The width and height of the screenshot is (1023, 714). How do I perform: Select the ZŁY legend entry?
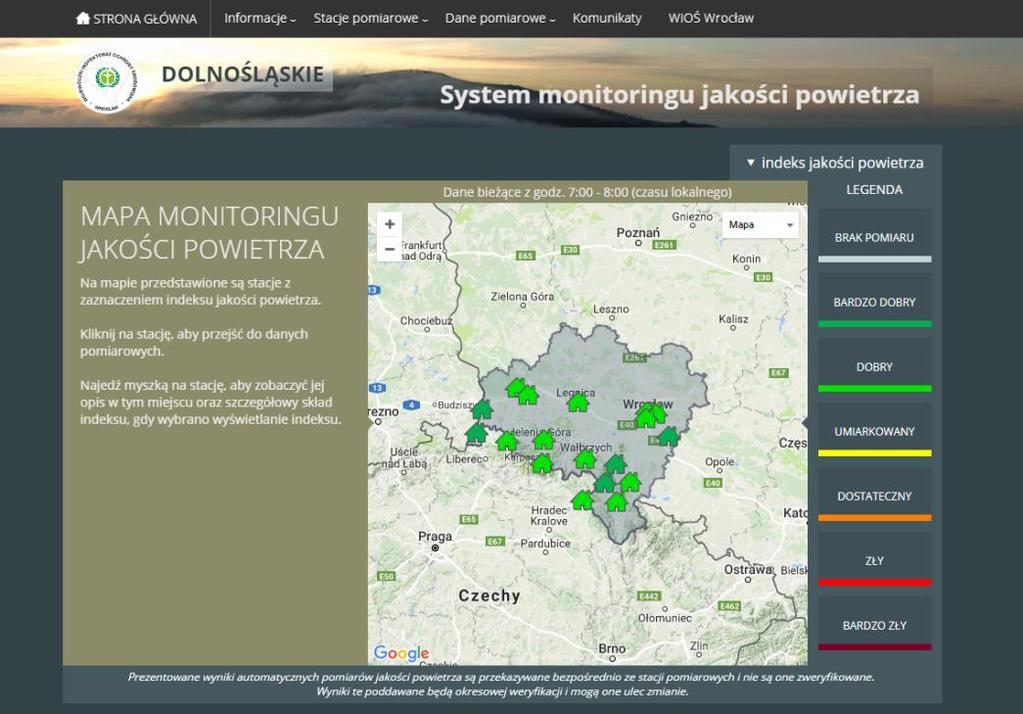point(874,561)
